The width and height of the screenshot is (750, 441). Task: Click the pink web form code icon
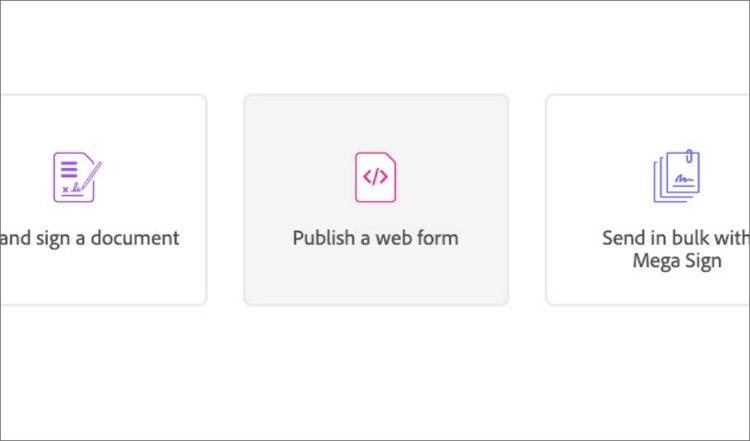[375, 178]
